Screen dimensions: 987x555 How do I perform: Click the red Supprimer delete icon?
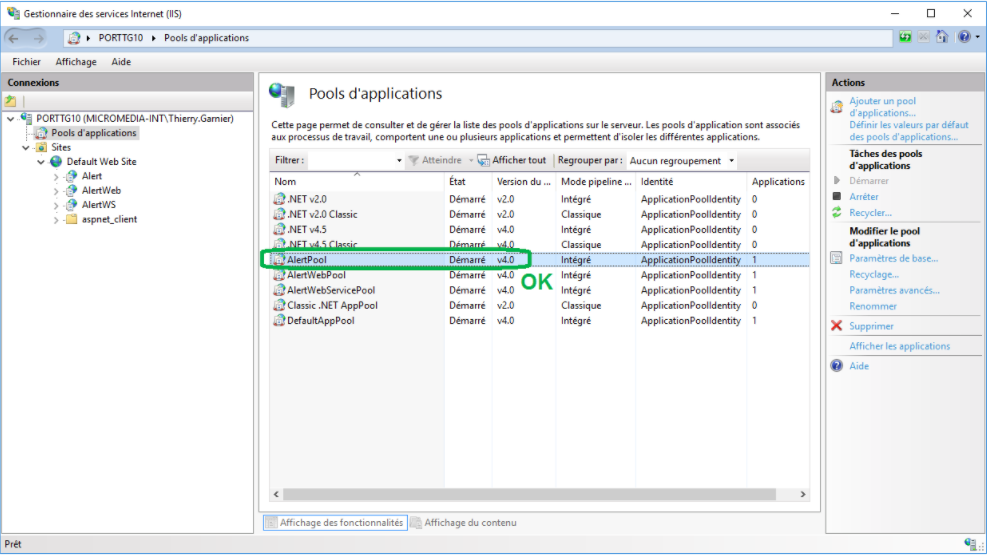[837, 326]
